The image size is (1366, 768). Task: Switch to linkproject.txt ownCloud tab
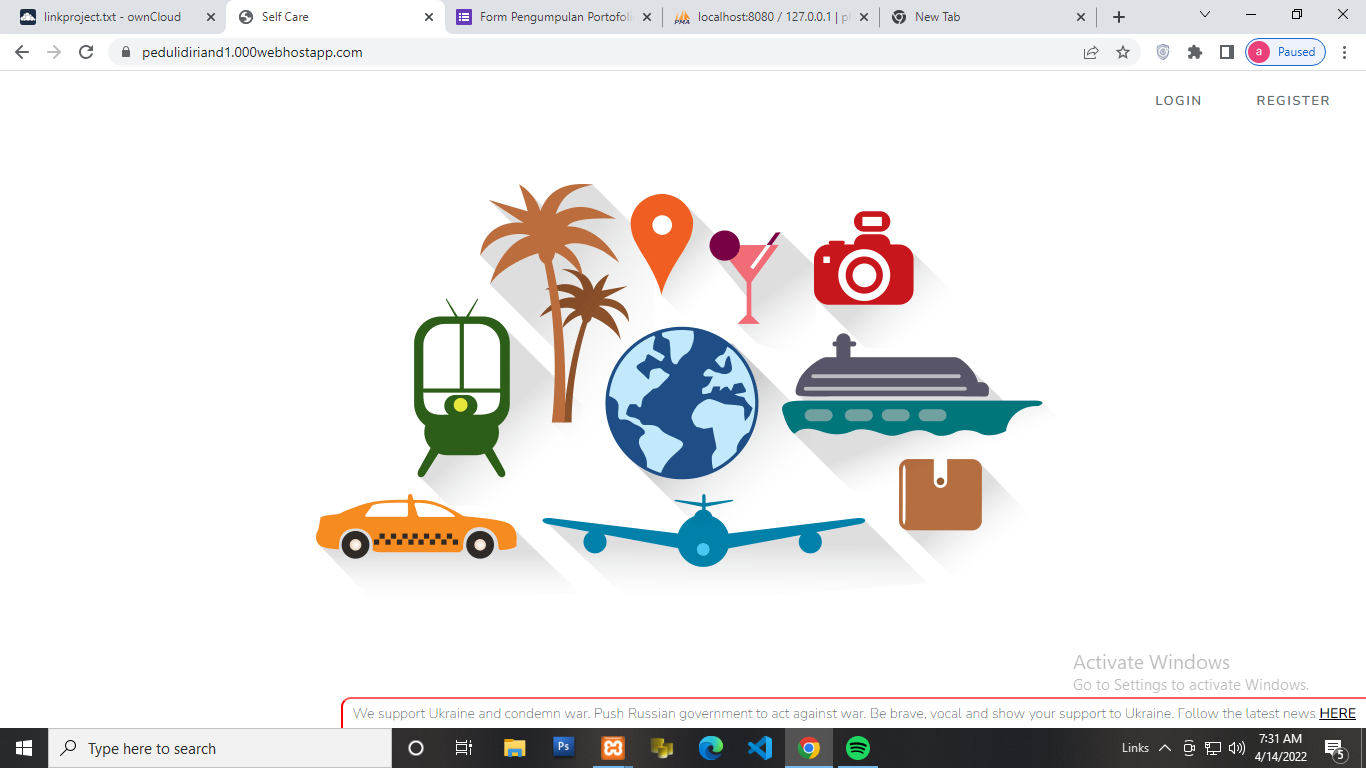(112, 17)
